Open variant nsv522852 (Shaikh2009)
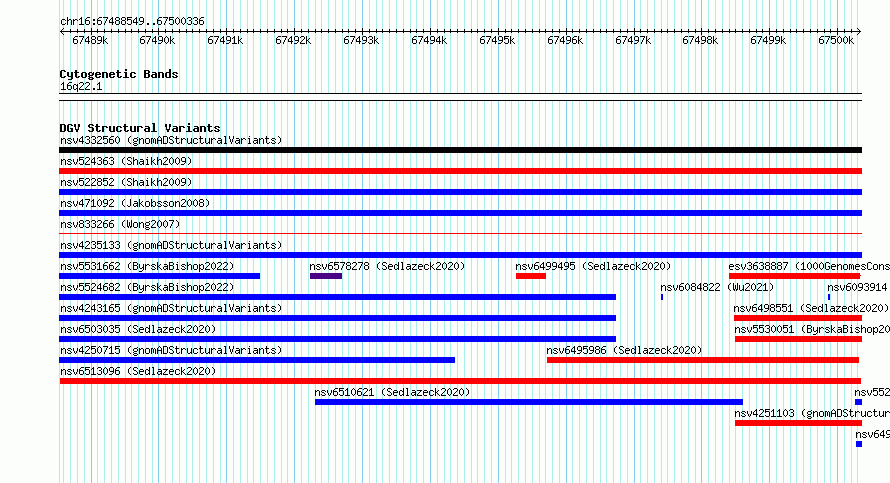Screen dimensions: 890x483 [x=126, y=182]
